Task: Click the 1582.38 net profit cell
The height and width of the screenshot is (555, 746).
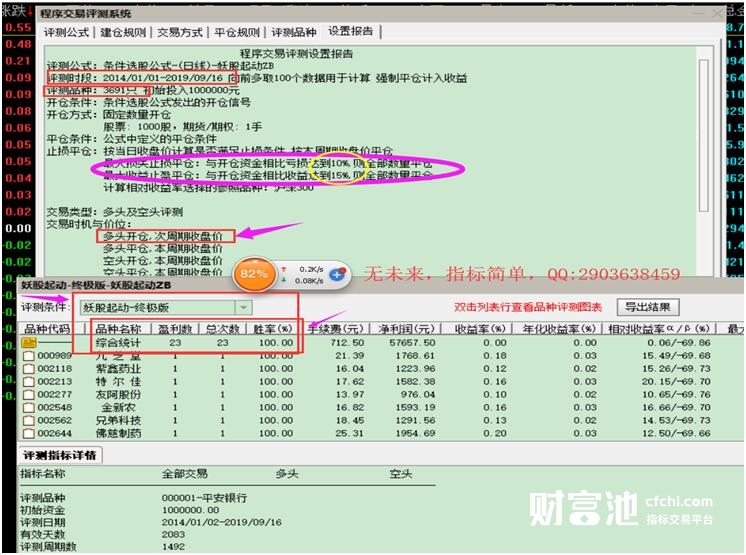Action: click(415, 381)
